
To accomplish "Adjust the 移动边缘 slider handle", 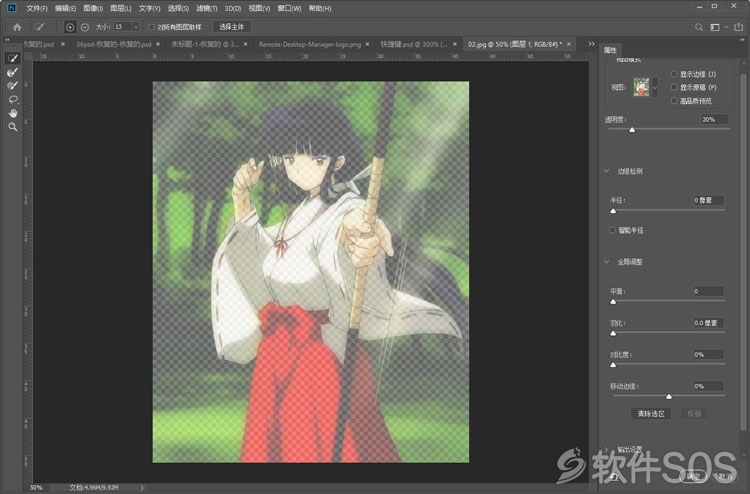I will click(669, 396).
